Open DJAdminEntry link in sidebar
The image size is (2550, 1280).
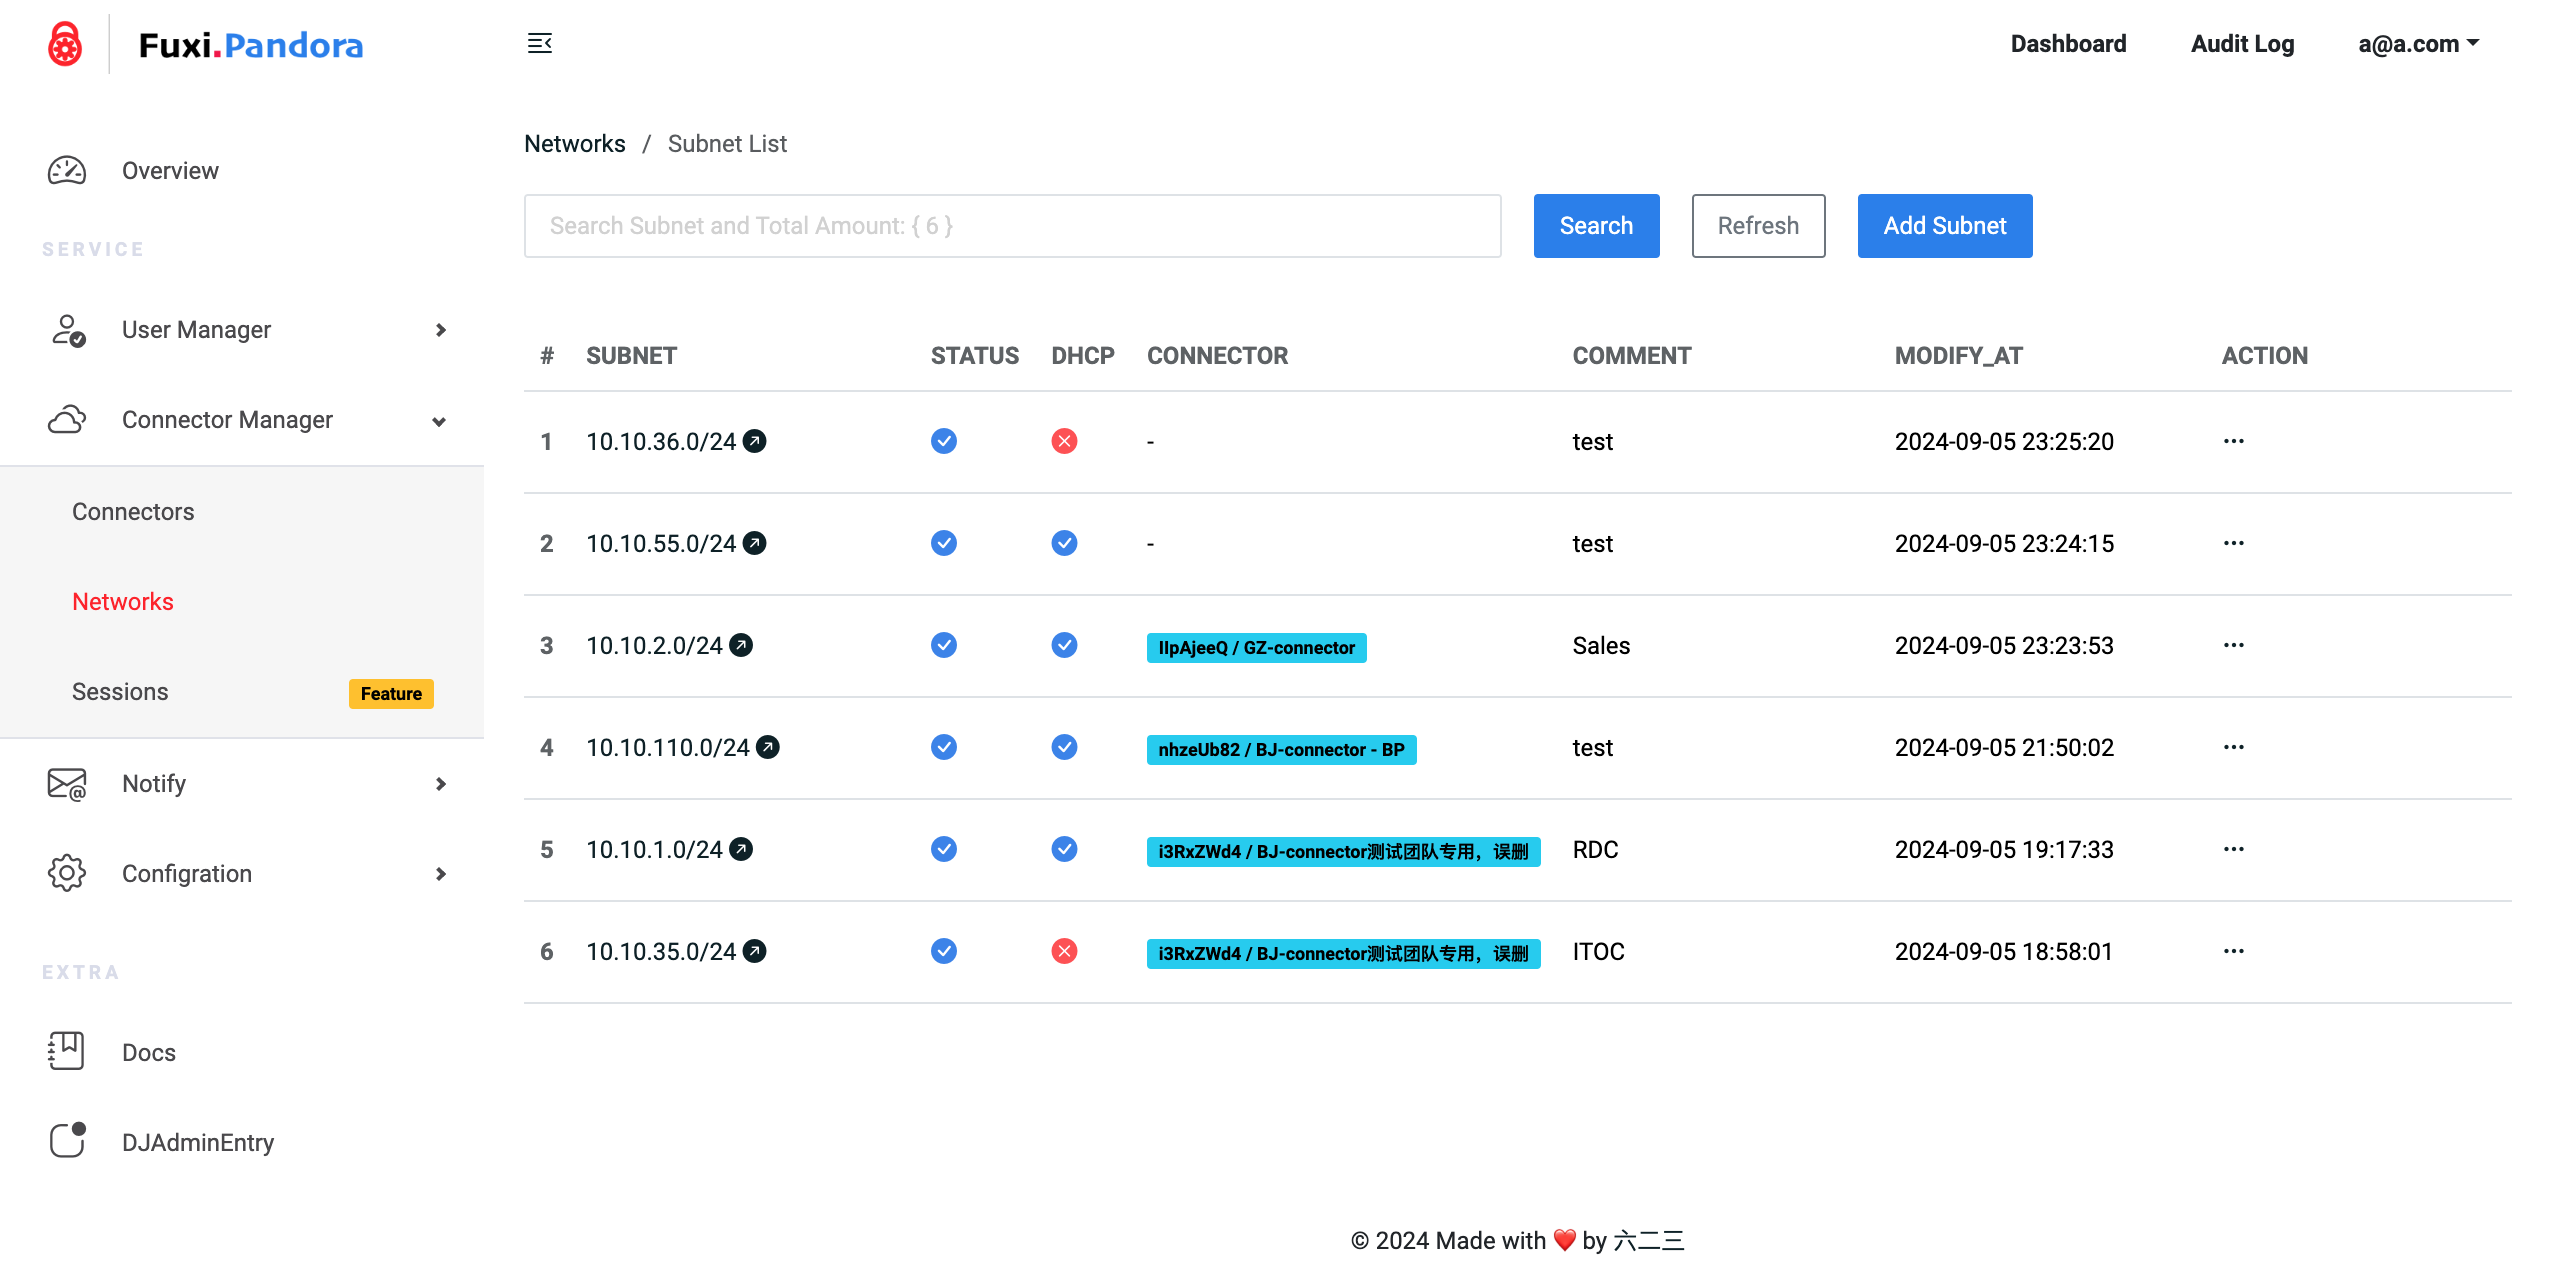coord(198,1143)
